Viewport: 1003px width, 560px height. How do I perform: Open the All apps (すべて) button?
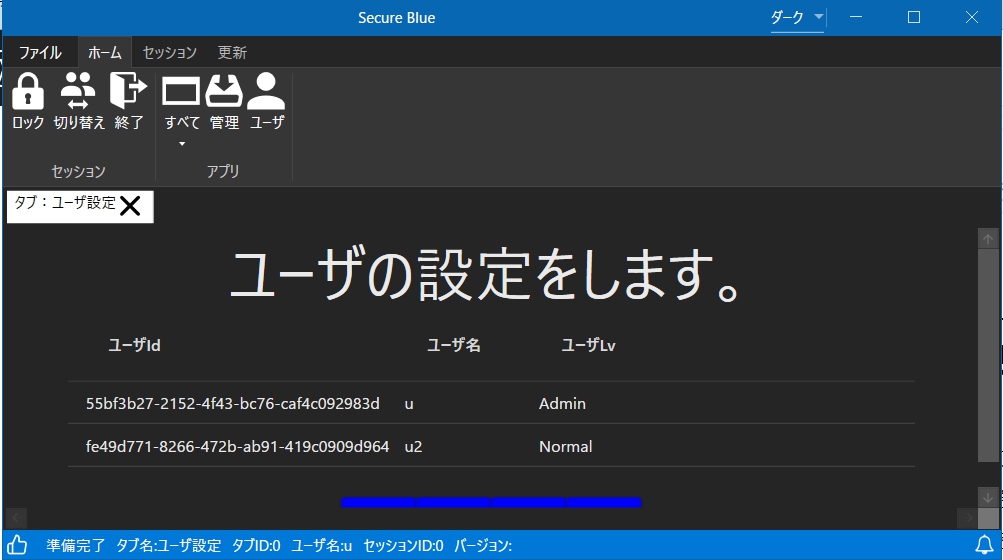[182, 102]
